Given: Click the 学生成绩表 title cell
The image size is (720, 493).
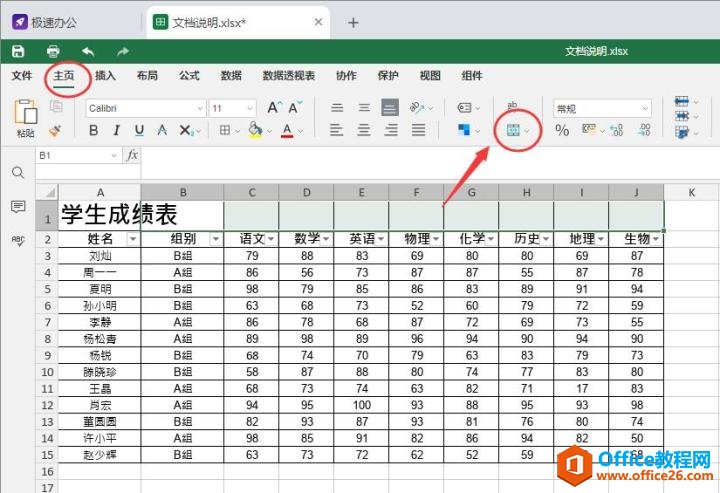Looking at the screenshot, I should 100,215.
